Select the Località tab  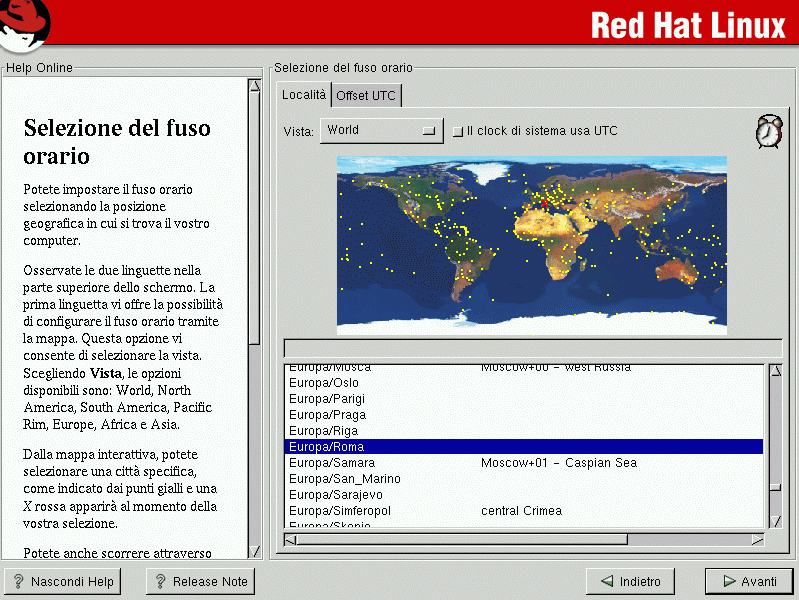(x=304, y=95)
